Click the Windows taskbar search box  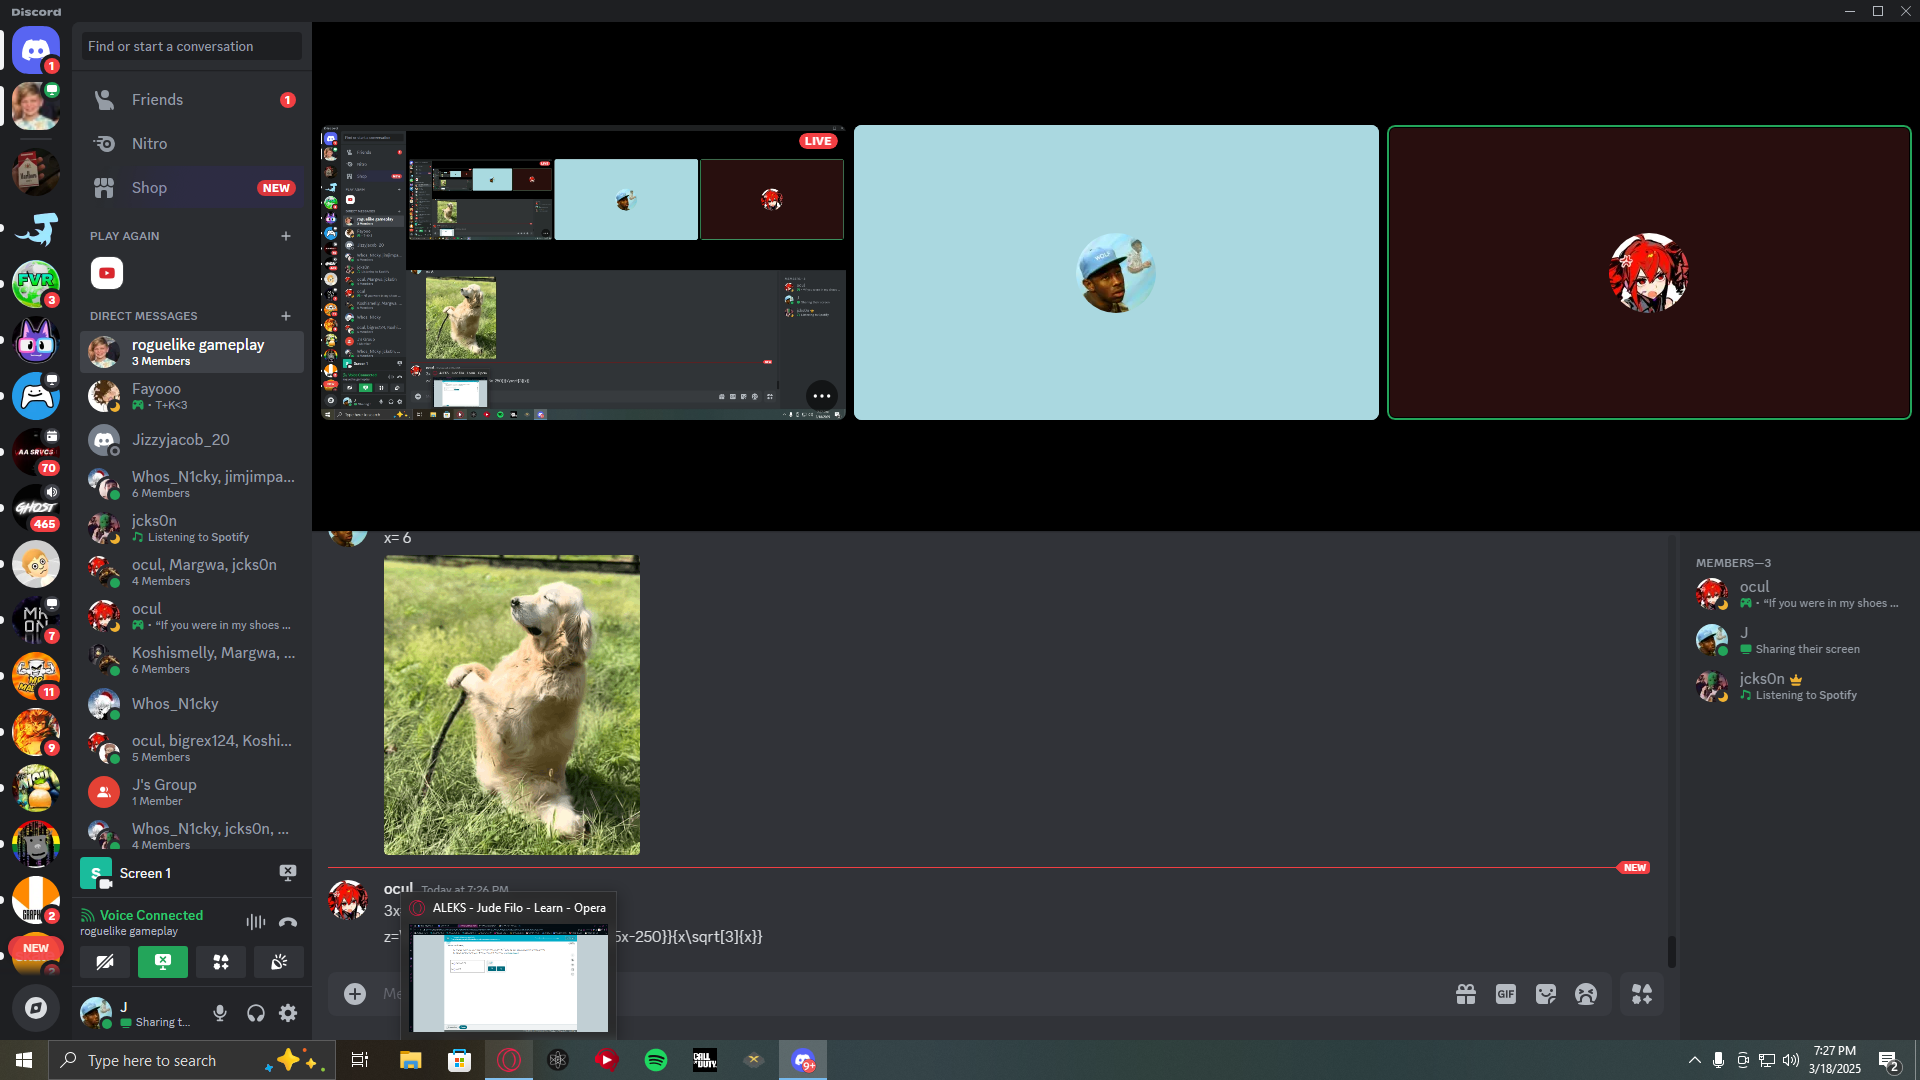[x=190, y=1060]
